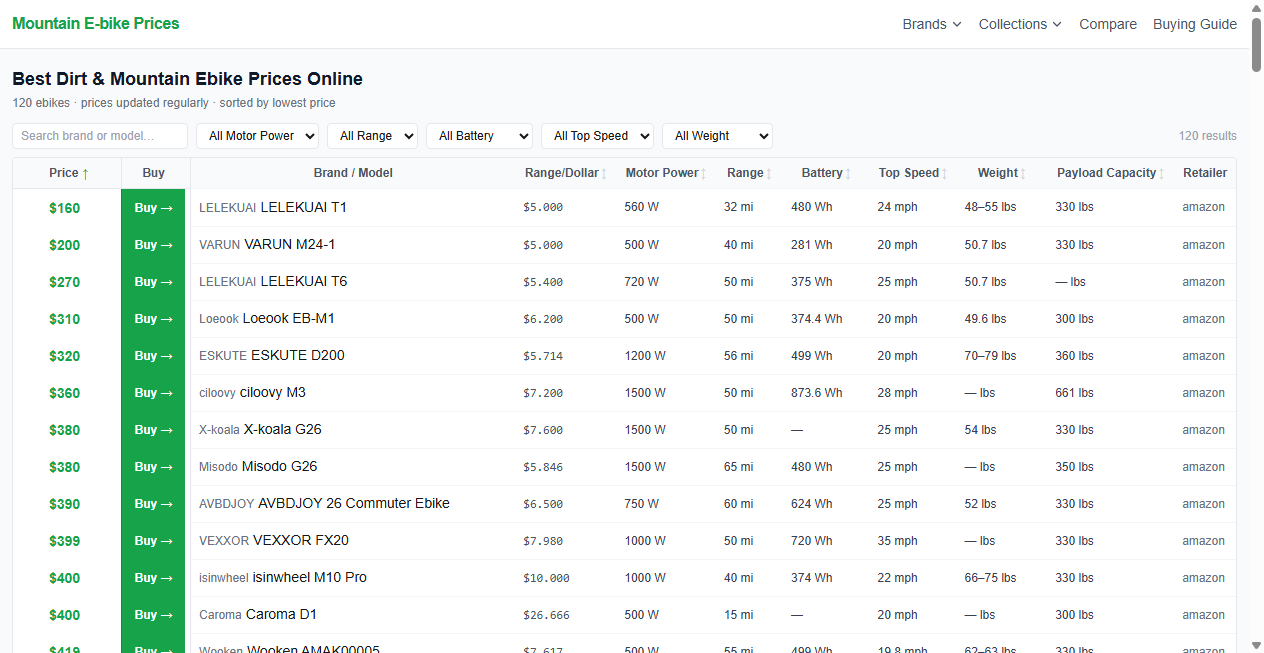
Task: Click the Mountain E-bike Prices logo
Action: [96, 23]
